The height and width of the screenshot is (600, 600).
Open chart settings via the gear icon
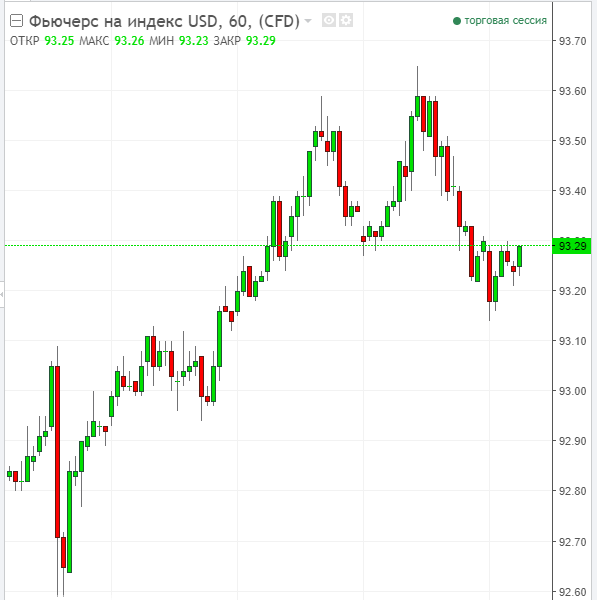click(344, 21)
